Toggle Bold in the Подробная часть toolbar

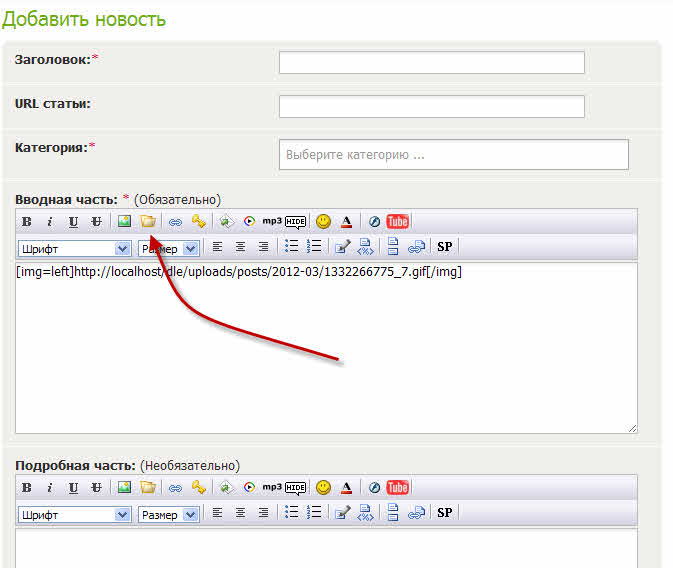pyautogui.click(x=27, y=488)
